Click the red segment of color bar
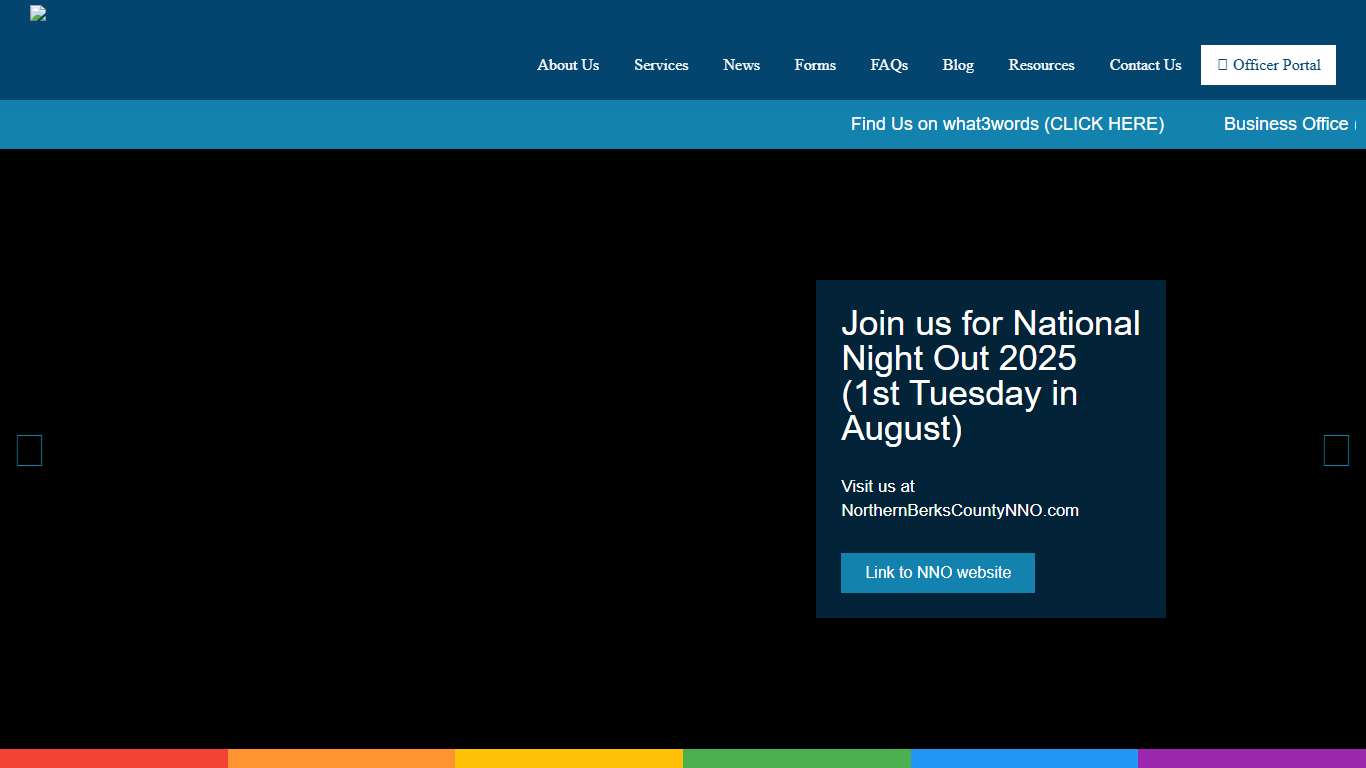 (114, 758)
